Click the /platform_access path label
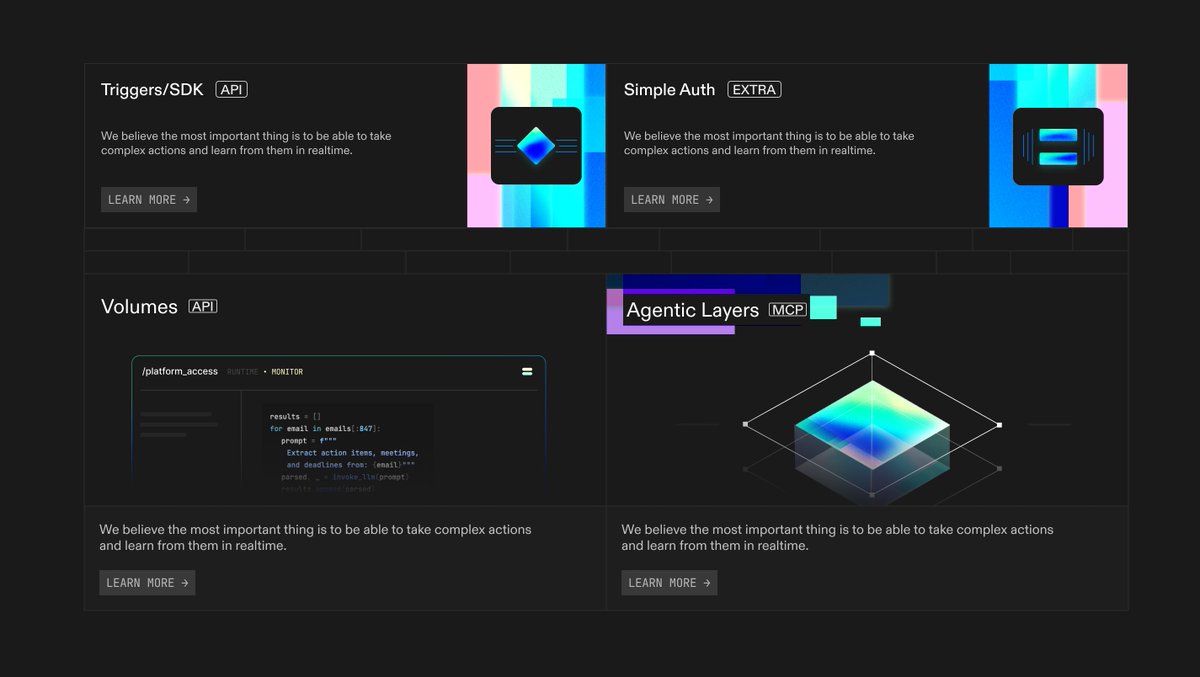1200x677 pixels. click(179, 372)
